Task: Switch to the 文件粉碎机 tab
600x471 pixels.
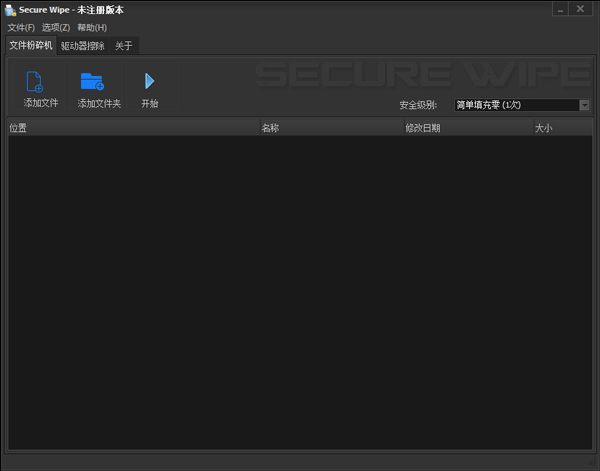Action: tap(30, 45)
